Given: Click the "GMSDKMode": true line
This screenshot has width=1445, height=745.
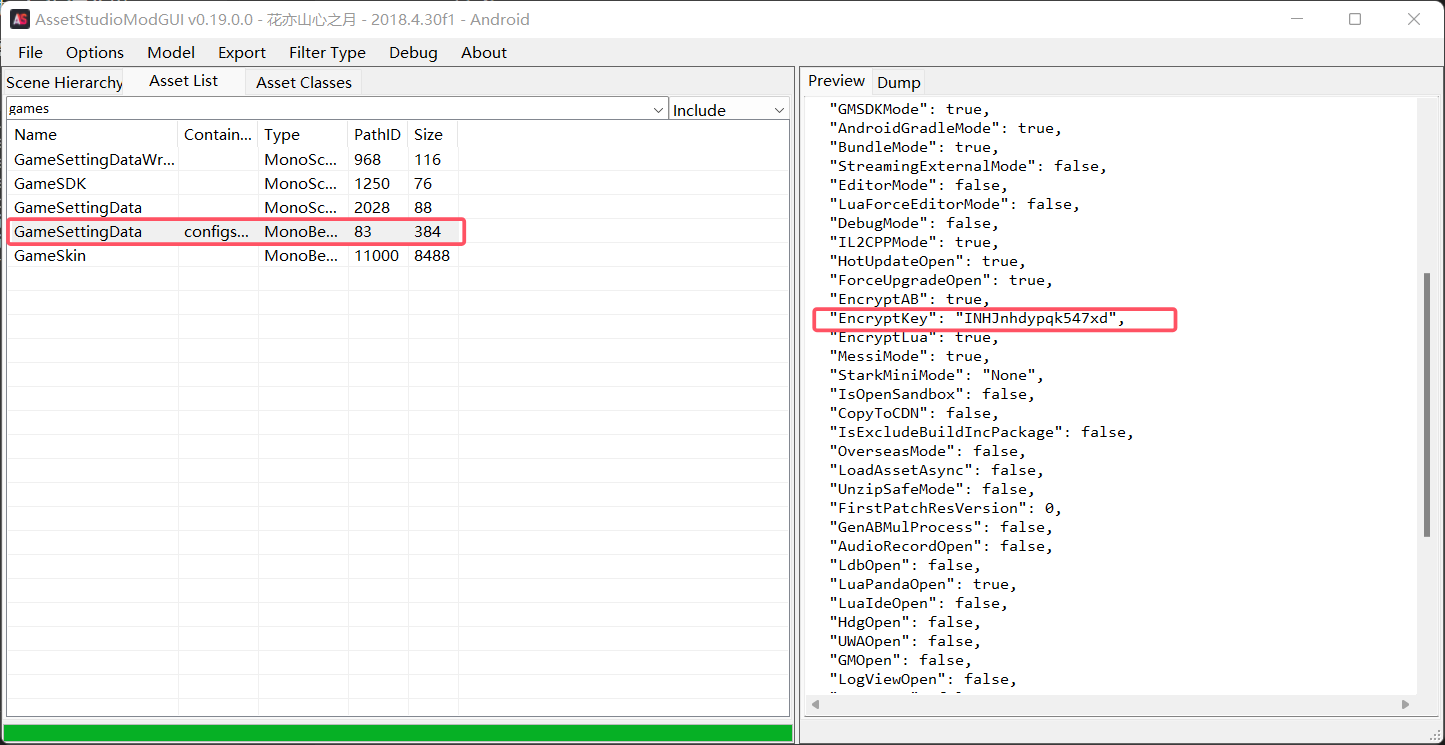Looking at the screenshot, I should coord(909,110).
